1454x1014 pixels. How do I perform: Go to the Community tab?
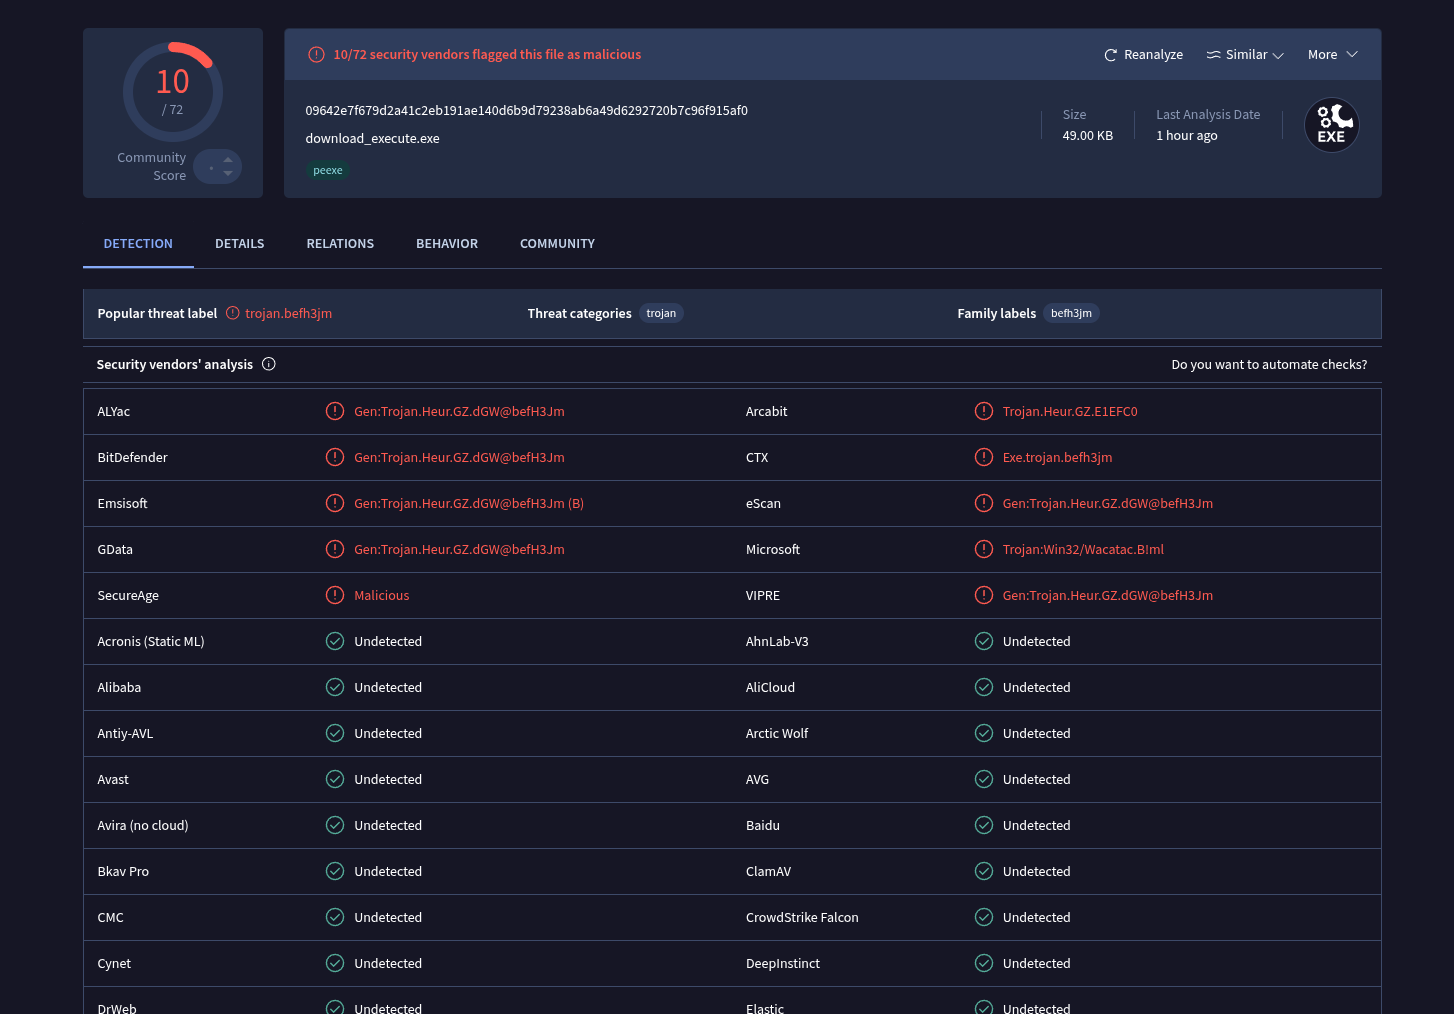point(557,244)
